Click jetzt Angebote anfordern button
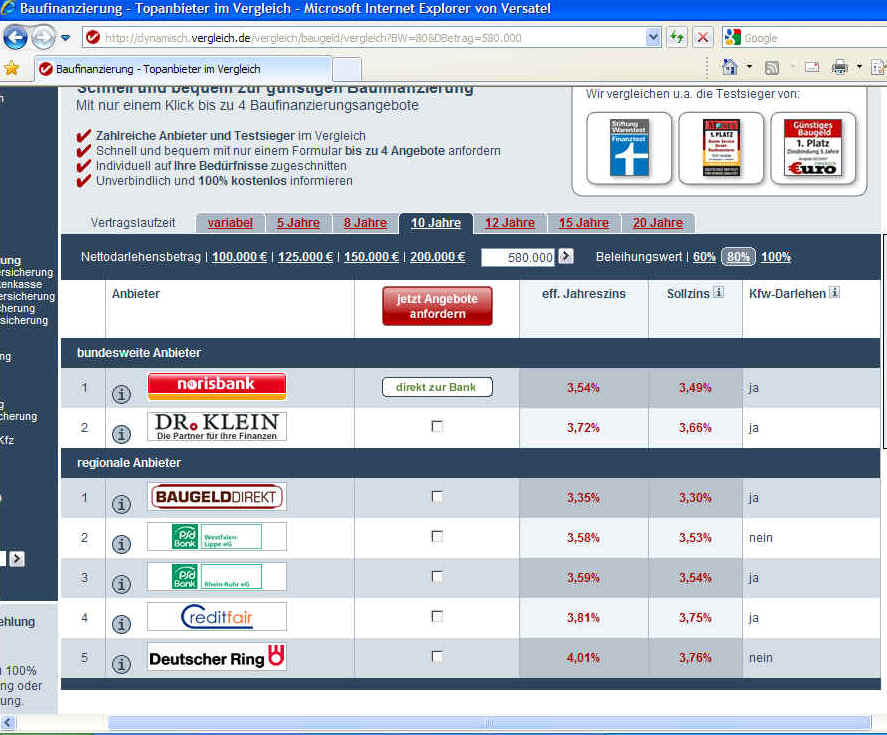The height and width of the screenshot is (735, 887). [437, 306]
